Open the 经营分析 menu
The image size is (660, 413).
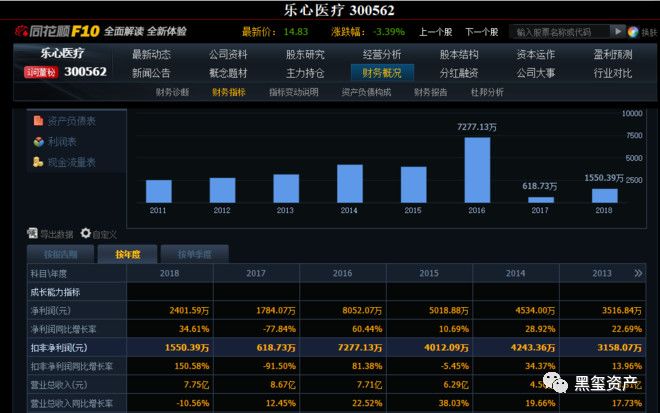[x=382, y=54]
